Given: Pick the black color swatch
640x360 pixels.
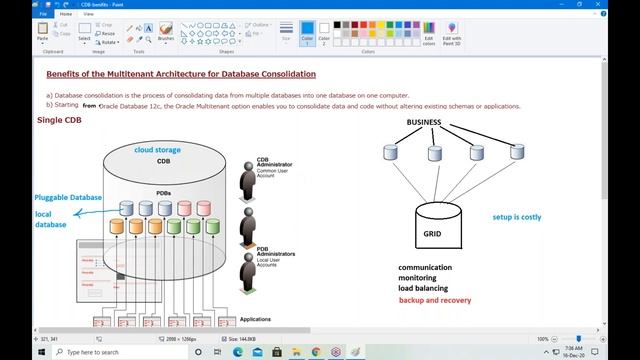Looking at the screenshot, I should pos(337,25).
